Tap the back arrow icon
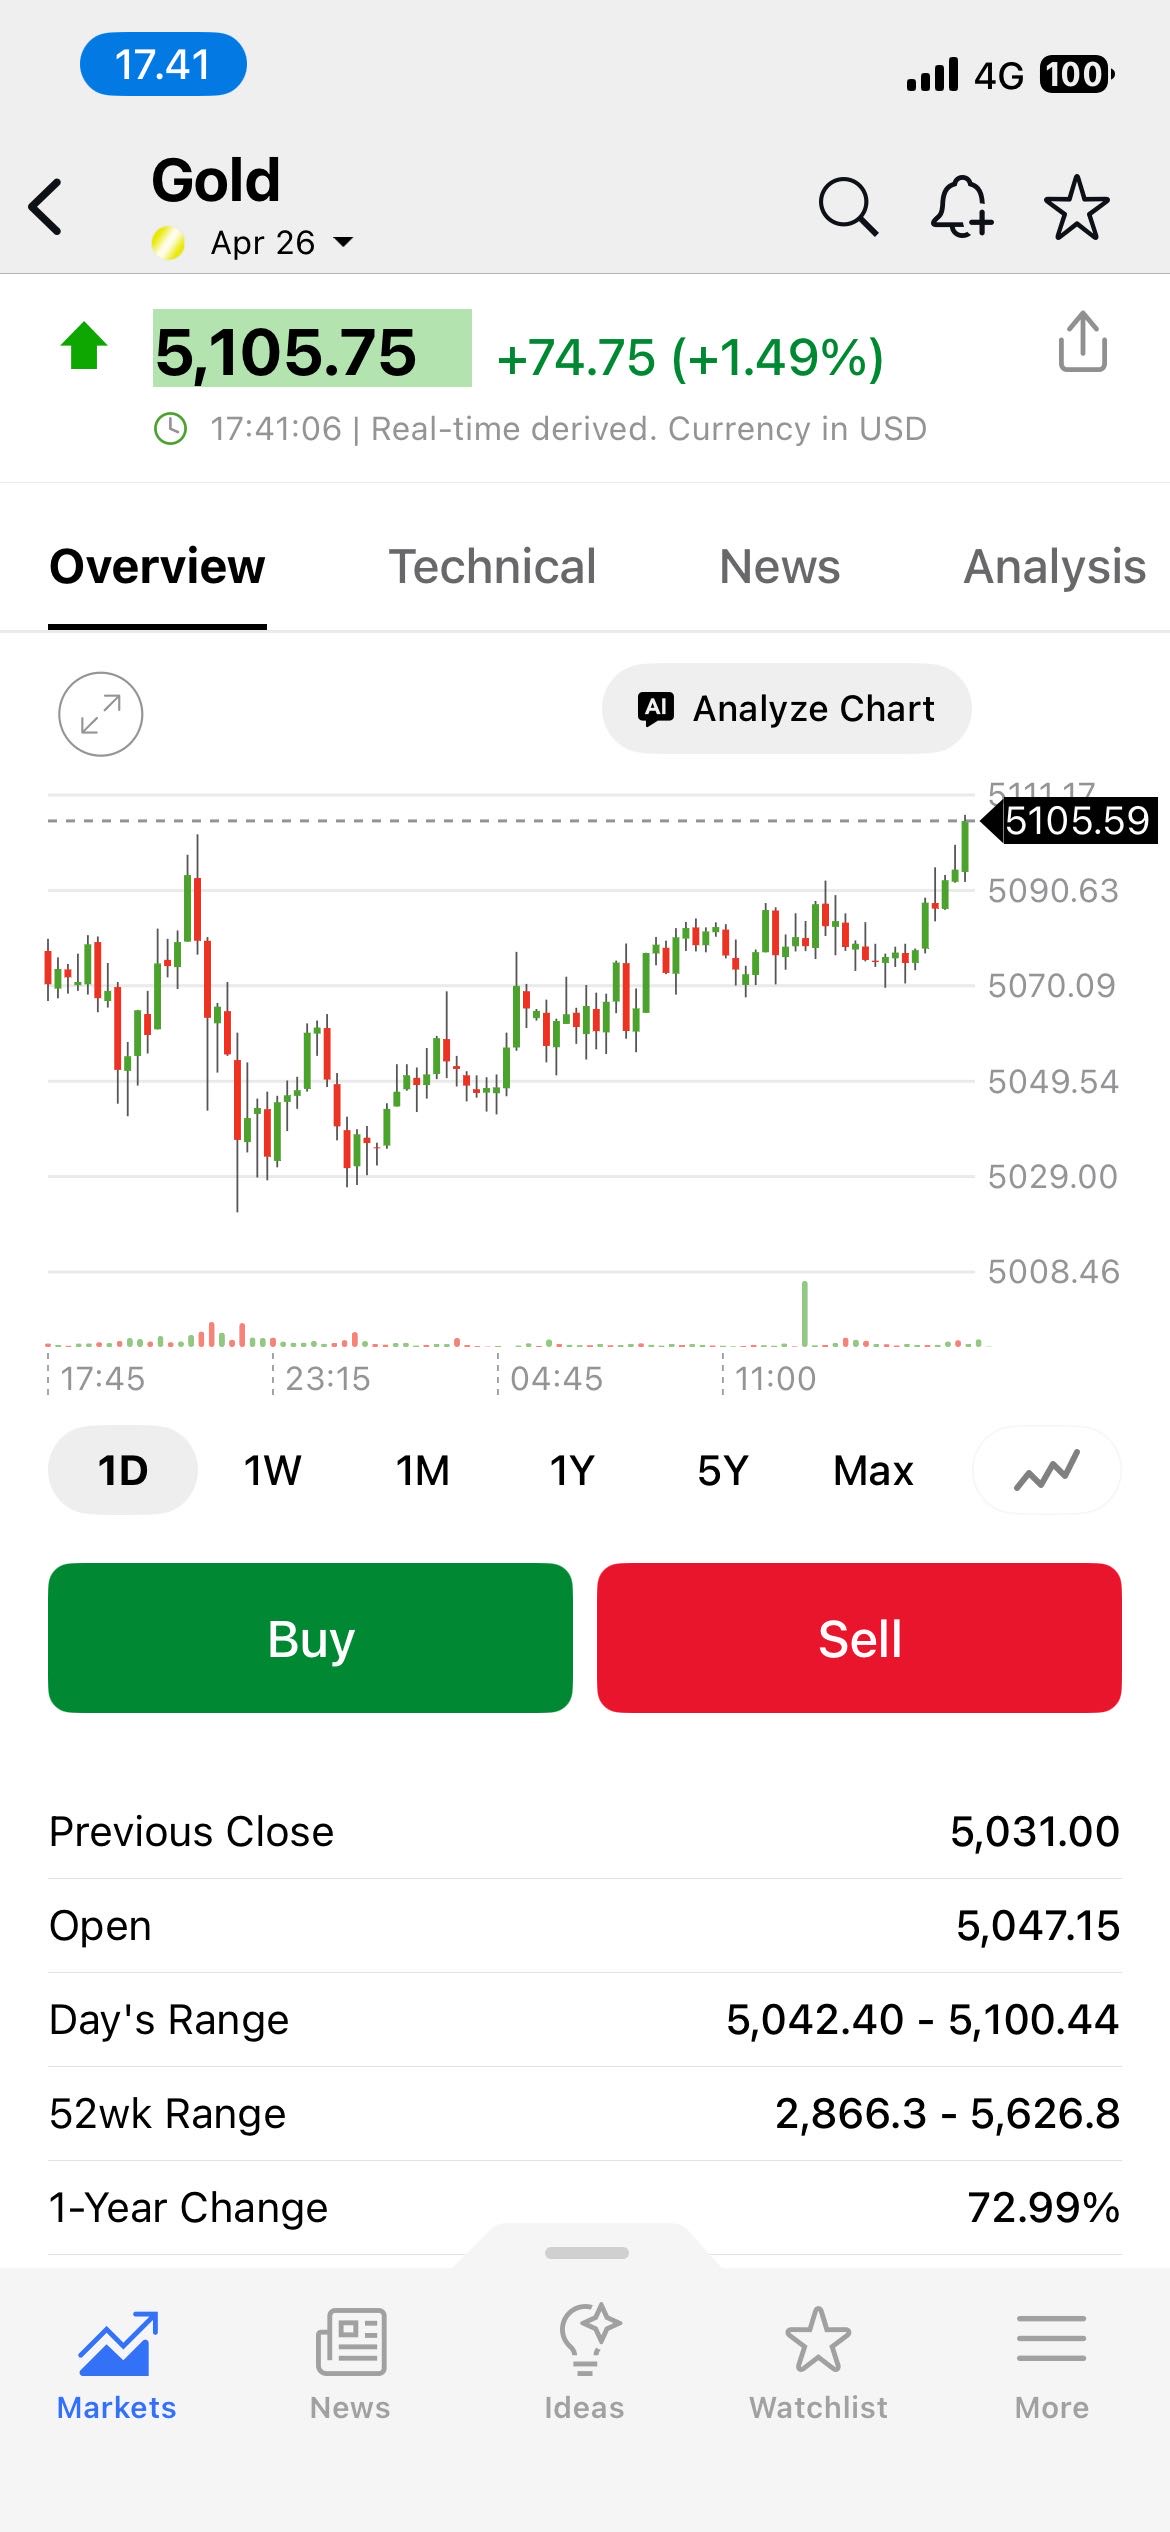 click(x=46, y=207)
